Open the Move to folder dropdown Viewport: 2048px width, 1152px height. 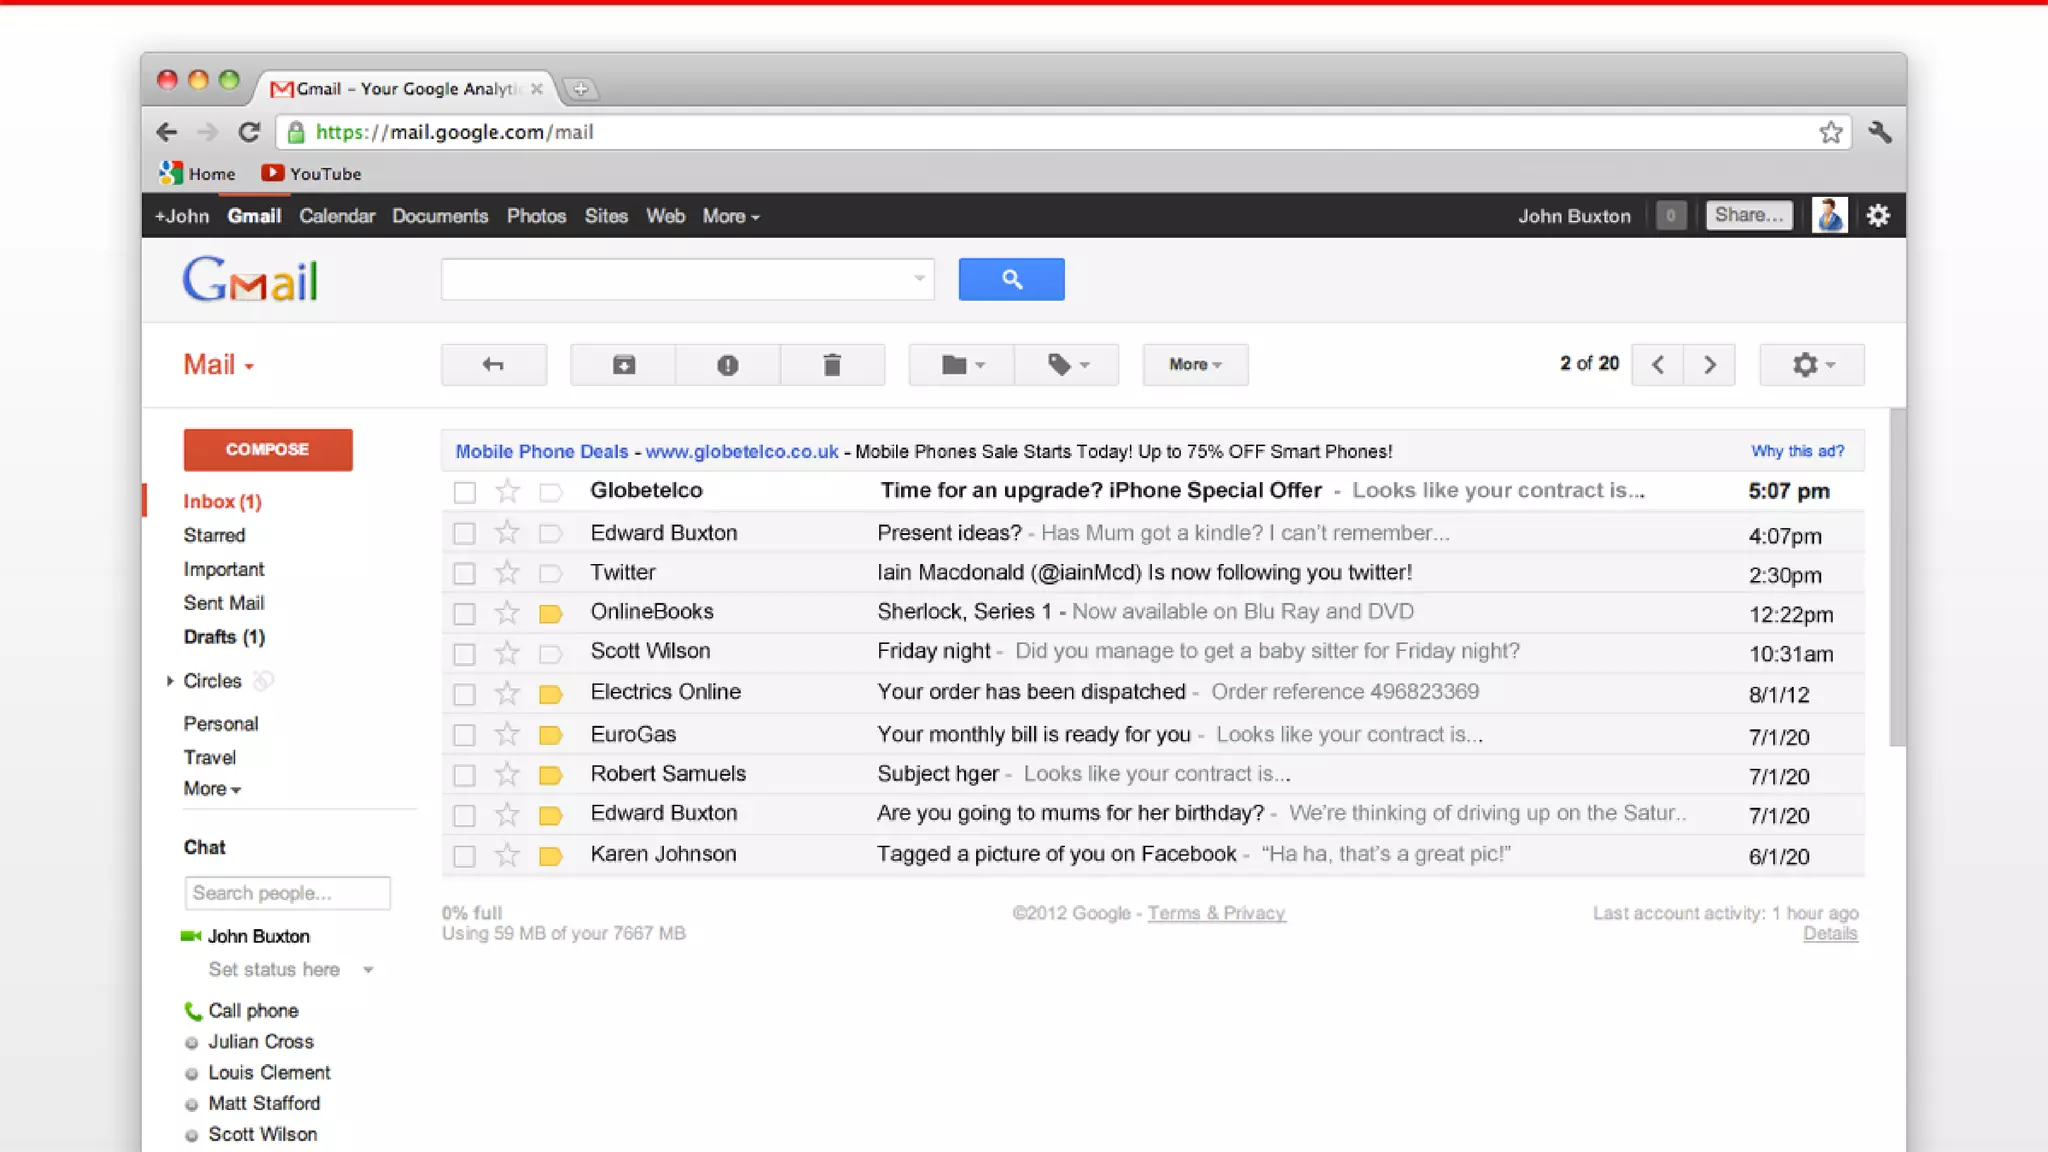pos(961,365)
